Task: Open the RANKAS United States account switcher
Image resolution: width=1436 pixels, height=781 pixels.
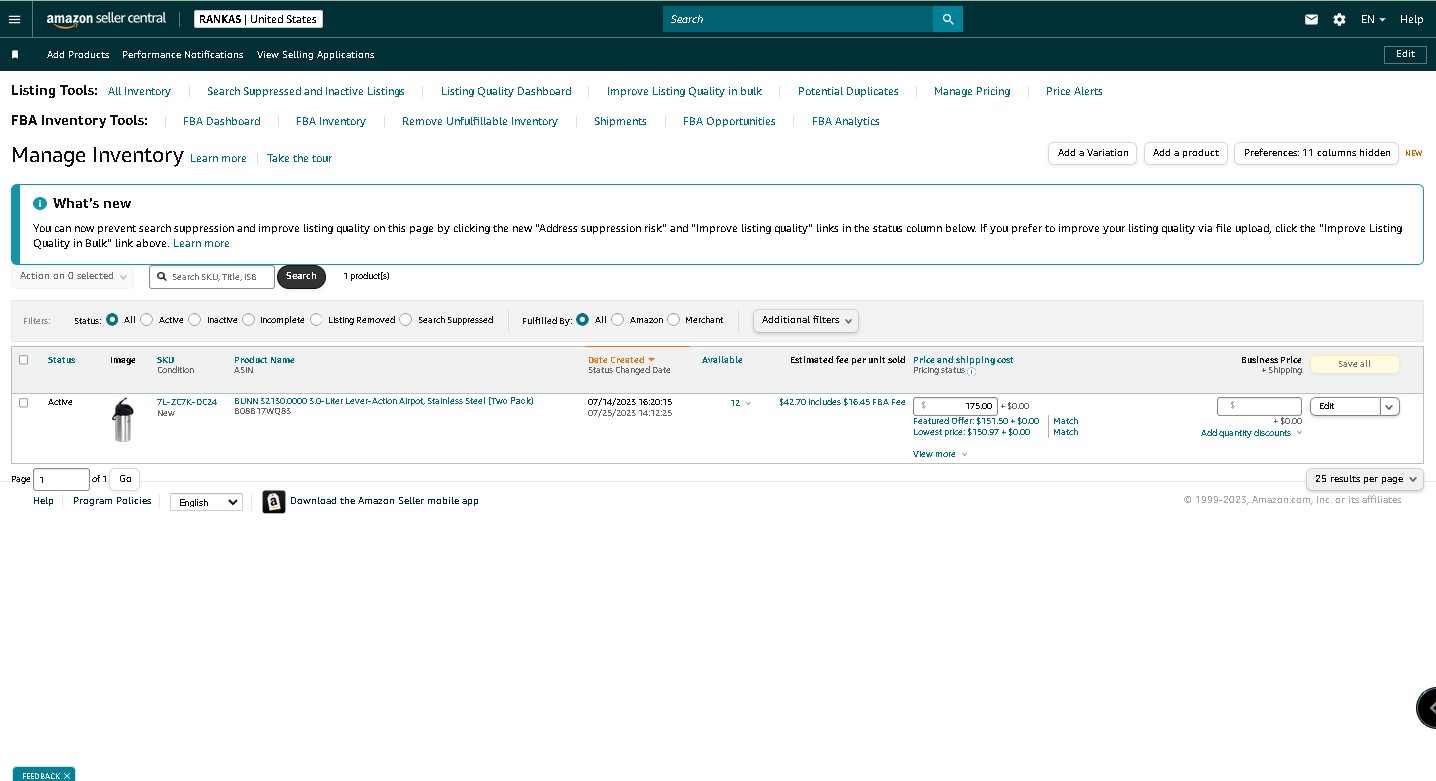Action: 258,19
